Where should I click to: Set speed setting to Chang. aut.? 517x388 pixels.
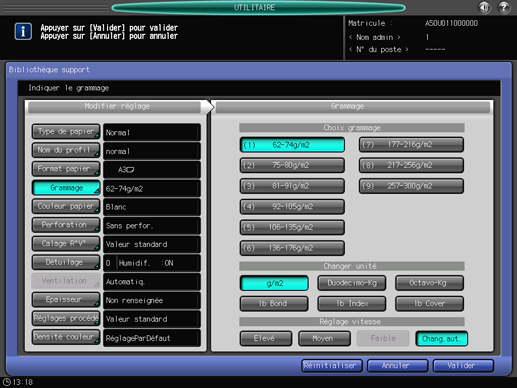(442, 339)
